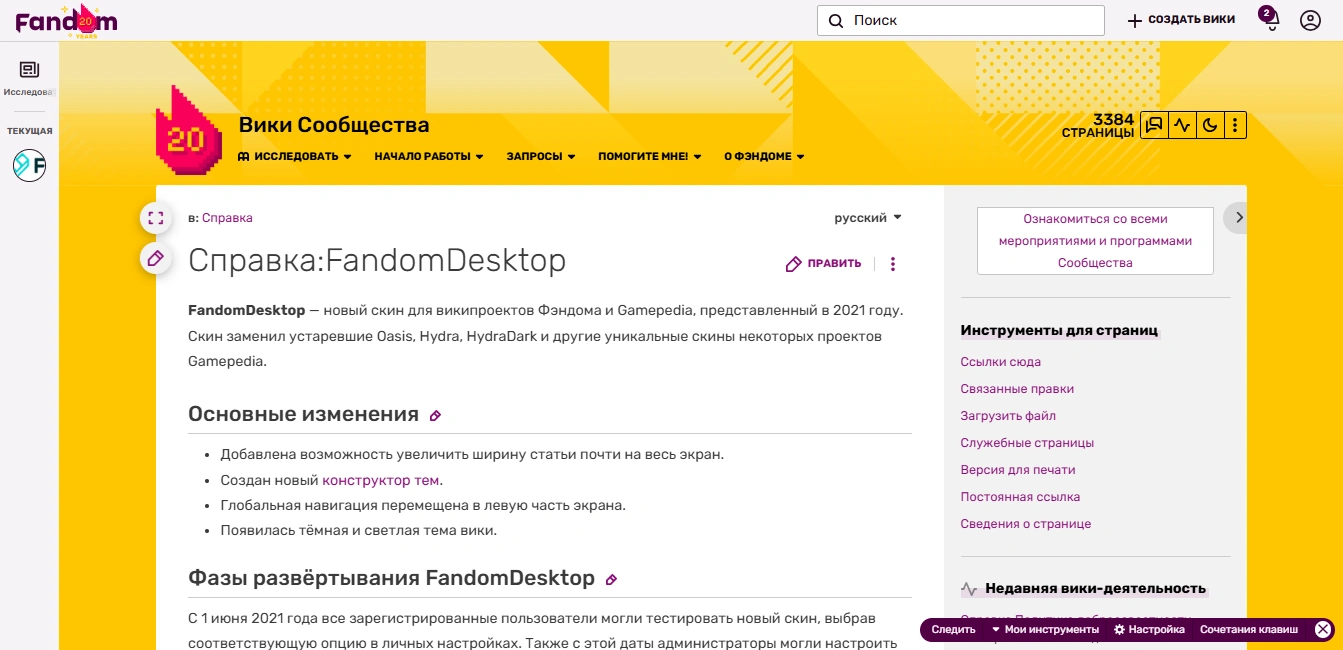
Task: Expand the русский language dropdown
Action: click(x=868, y=217)
